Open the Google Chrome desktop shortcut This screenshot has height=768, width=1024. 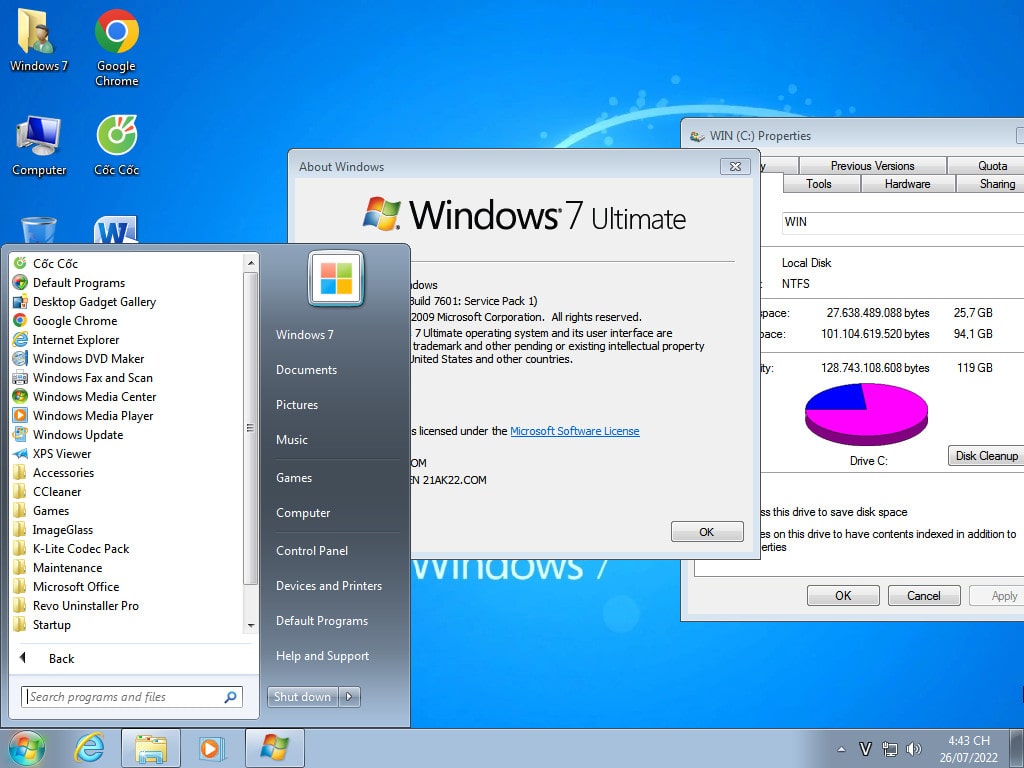tap(116, 47)
